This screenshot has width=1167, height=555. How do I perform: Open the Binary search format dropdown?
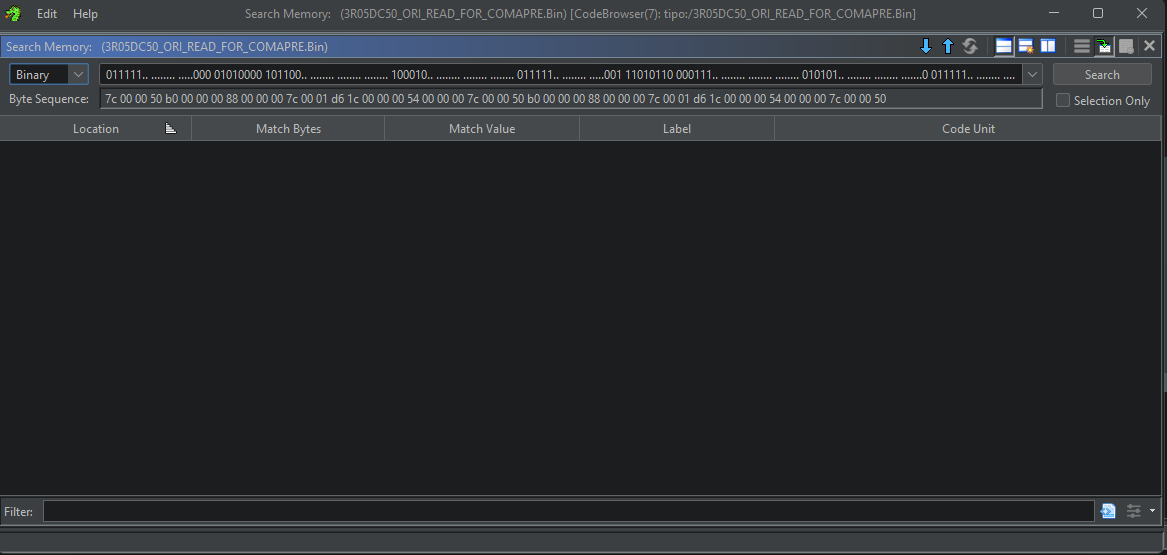click(49, 74)
